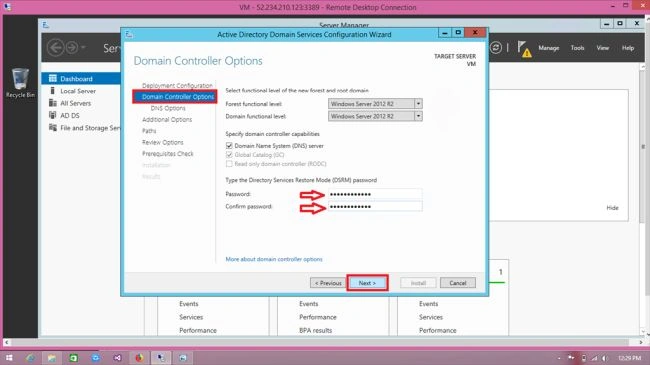Click the All Servers icon
650x365 pixels.
point(53,103)
